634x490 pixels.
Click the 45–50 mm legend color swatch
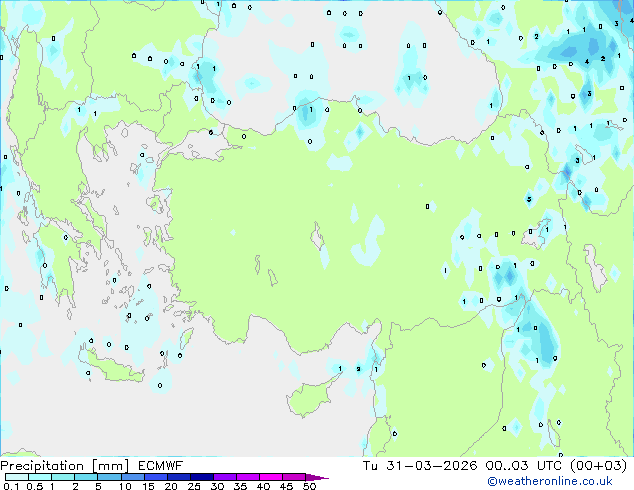click(x=294, y=477)
